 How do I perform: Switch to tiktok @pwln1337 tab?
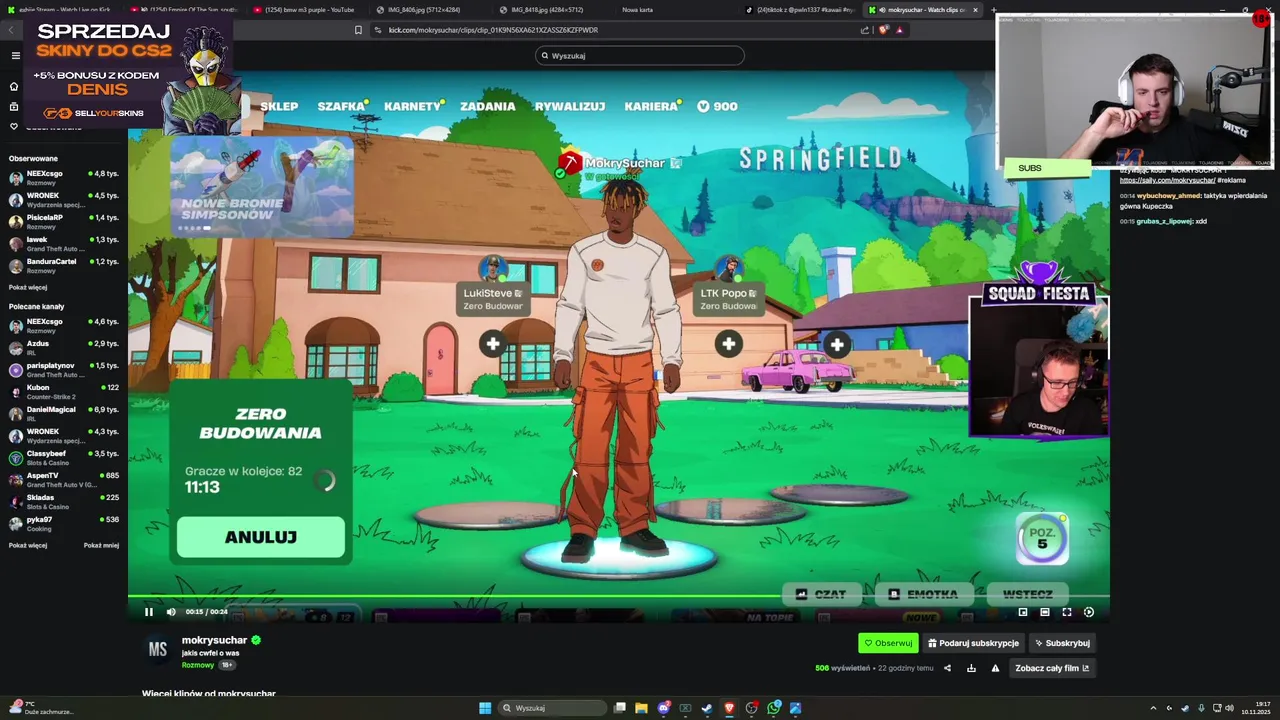click(x=800, y=10)
